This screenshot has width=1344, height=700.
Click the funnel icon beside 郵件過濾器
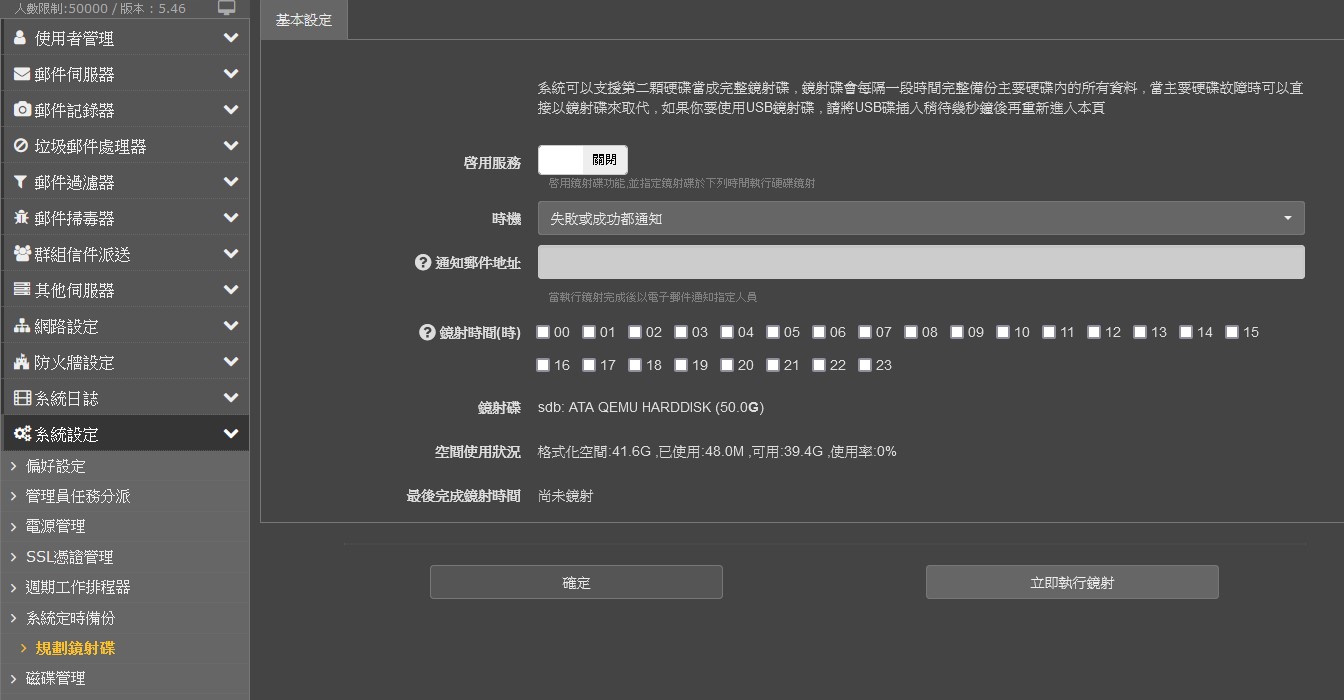[21, 182]
